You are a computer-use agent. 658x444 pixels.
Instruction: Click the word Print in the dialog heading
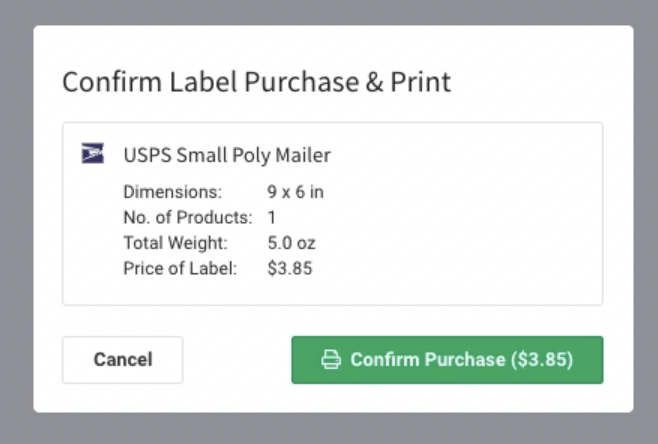tap(420, 81)
